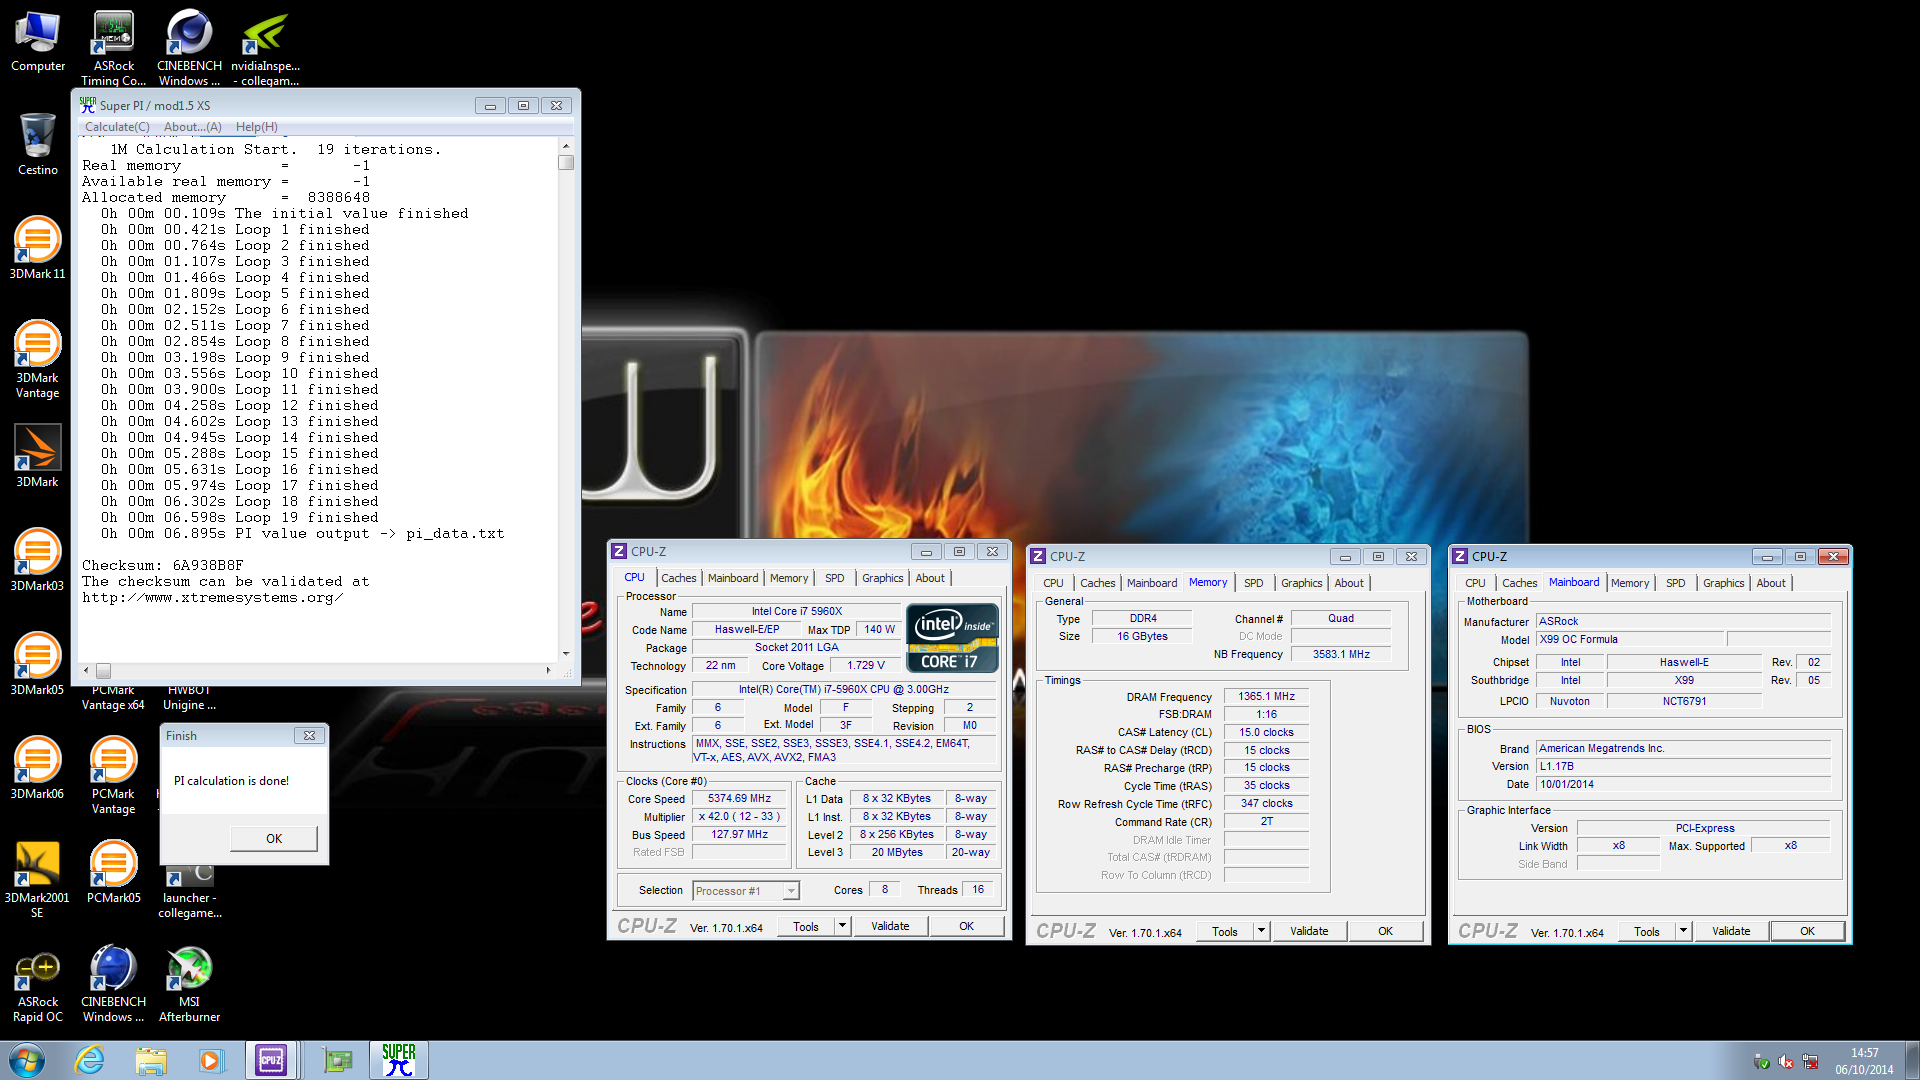
Task: Open About tab in middle CPU-Z window
Action: coord(1348,583)
